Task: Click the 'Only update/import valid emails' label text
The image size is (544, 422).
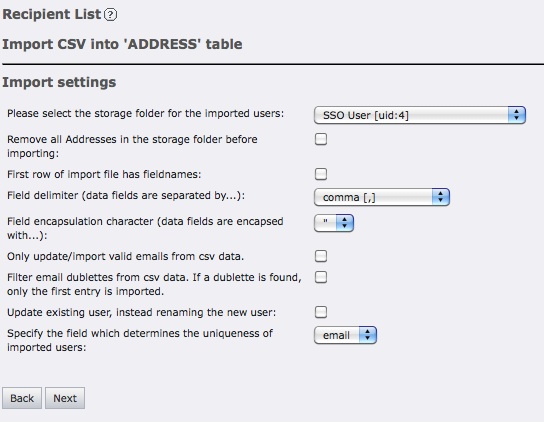Action: tap(126, 256)
